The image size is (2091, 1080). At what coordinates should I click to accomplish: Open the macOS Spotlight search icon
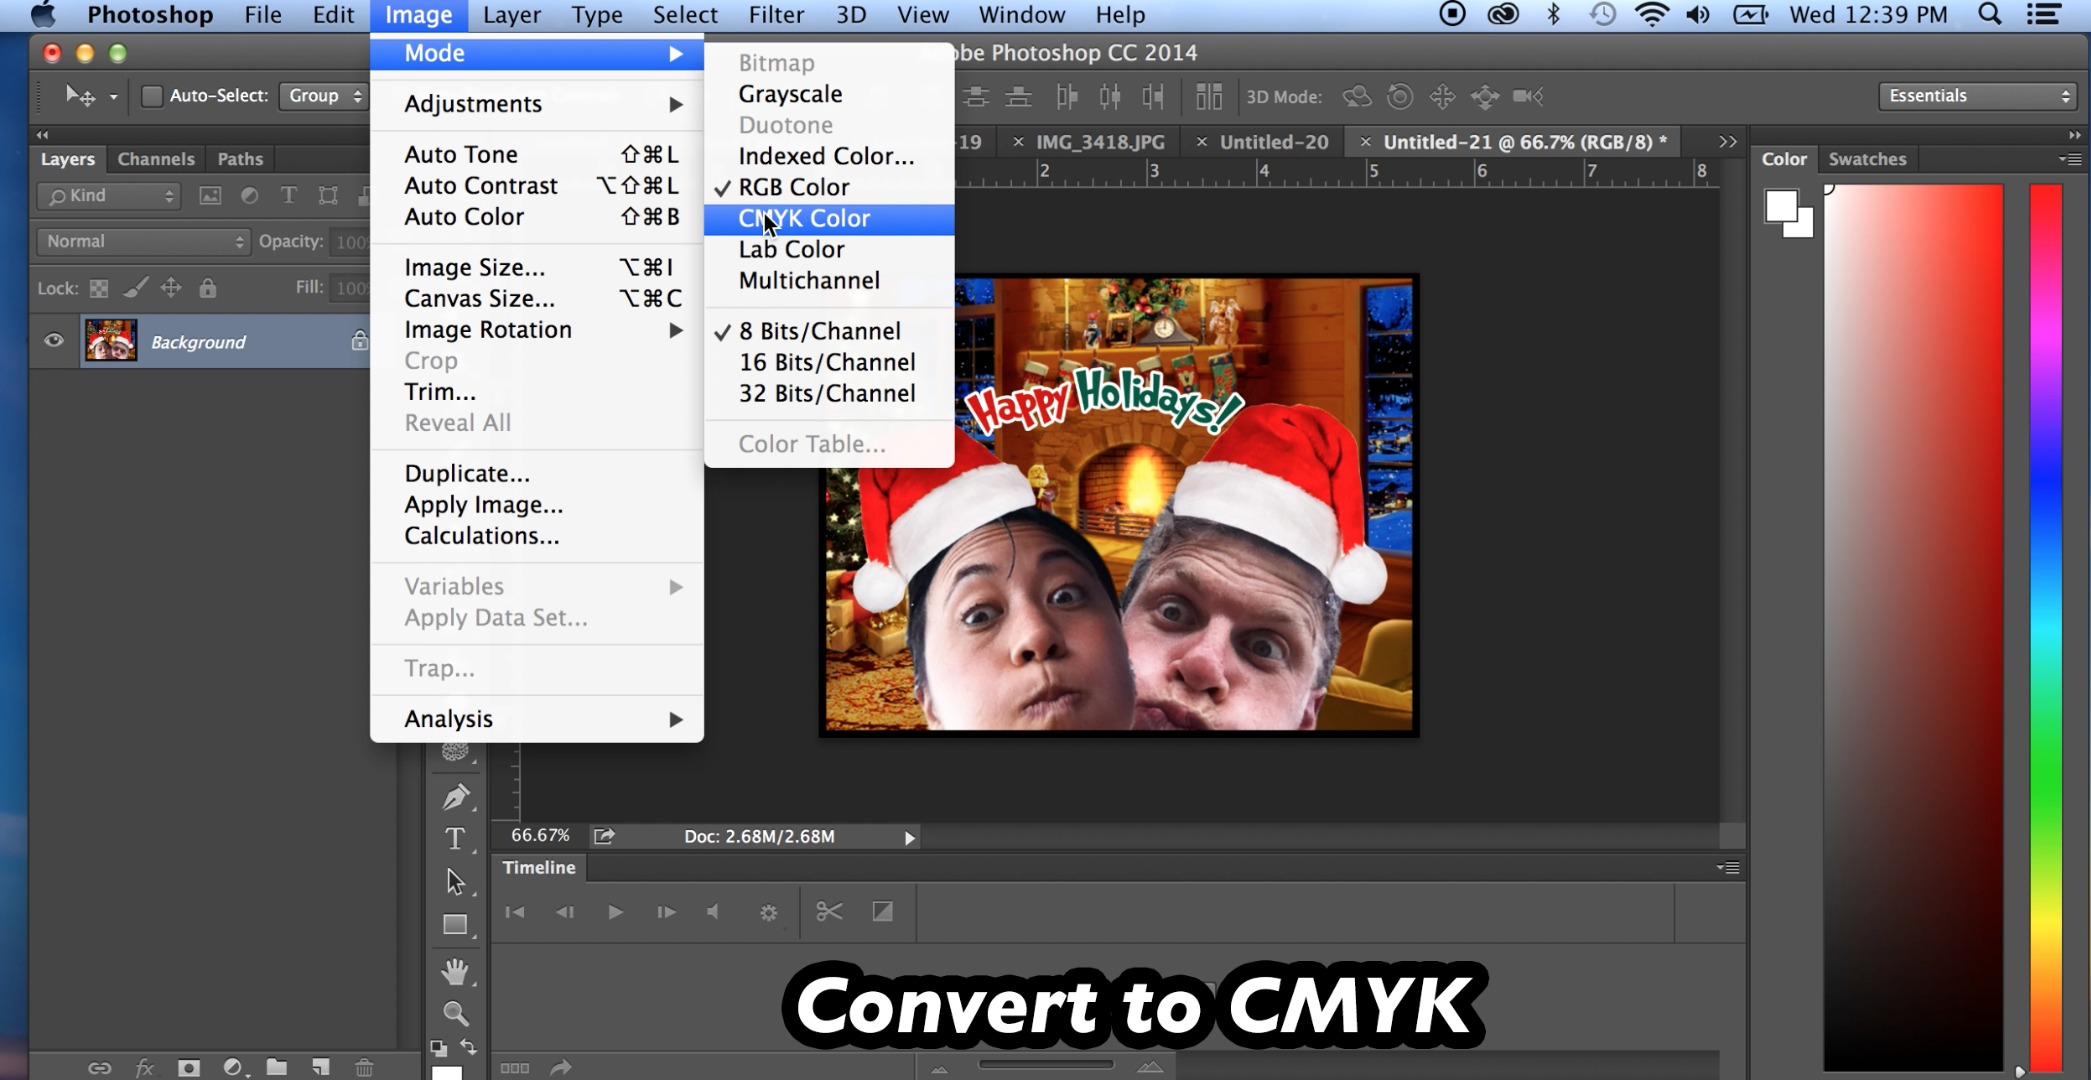[x=1990, y=15]
